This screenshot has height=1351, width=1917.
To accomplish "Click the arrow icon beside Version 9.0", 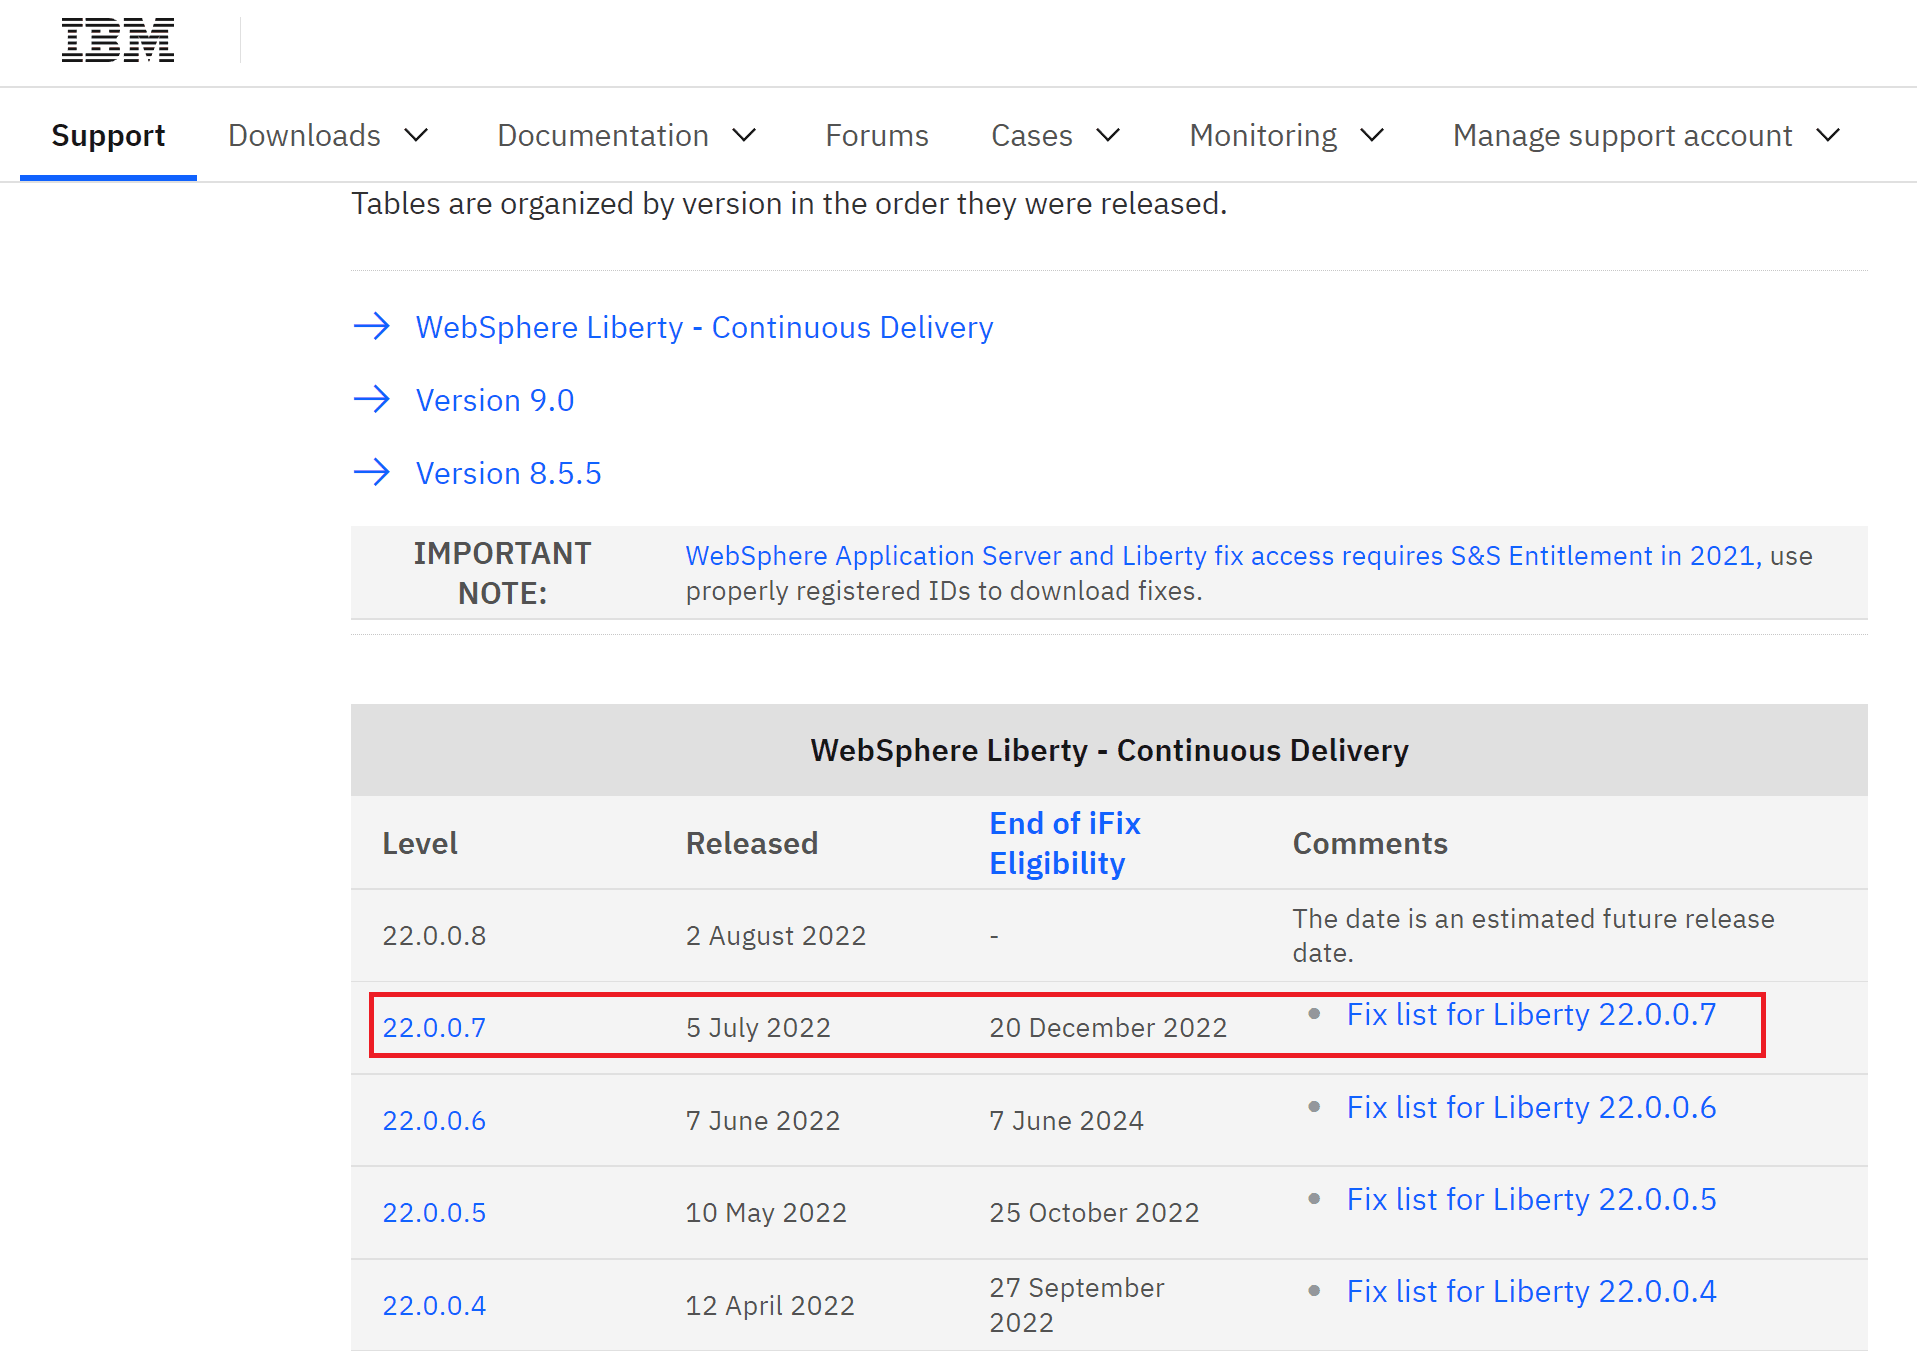I will click(372, 399).
